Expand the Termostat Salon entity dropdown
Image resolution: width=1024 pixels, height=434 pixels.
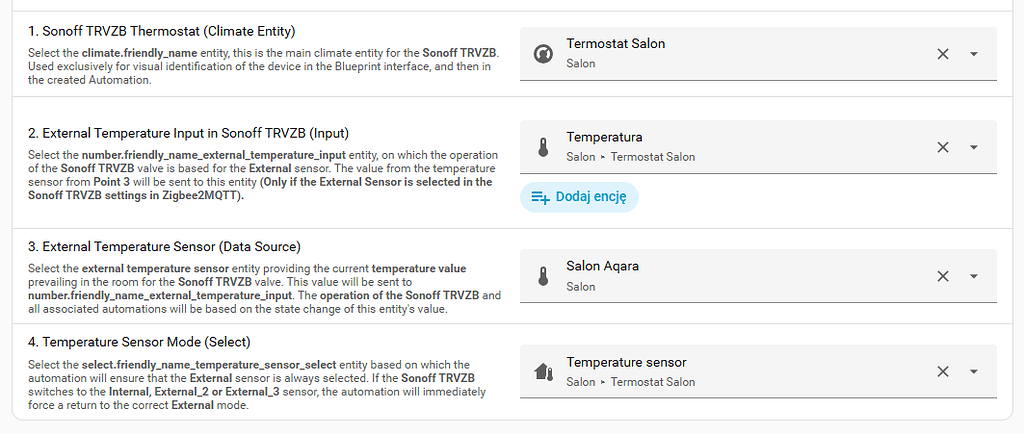[x=974, y=54]
